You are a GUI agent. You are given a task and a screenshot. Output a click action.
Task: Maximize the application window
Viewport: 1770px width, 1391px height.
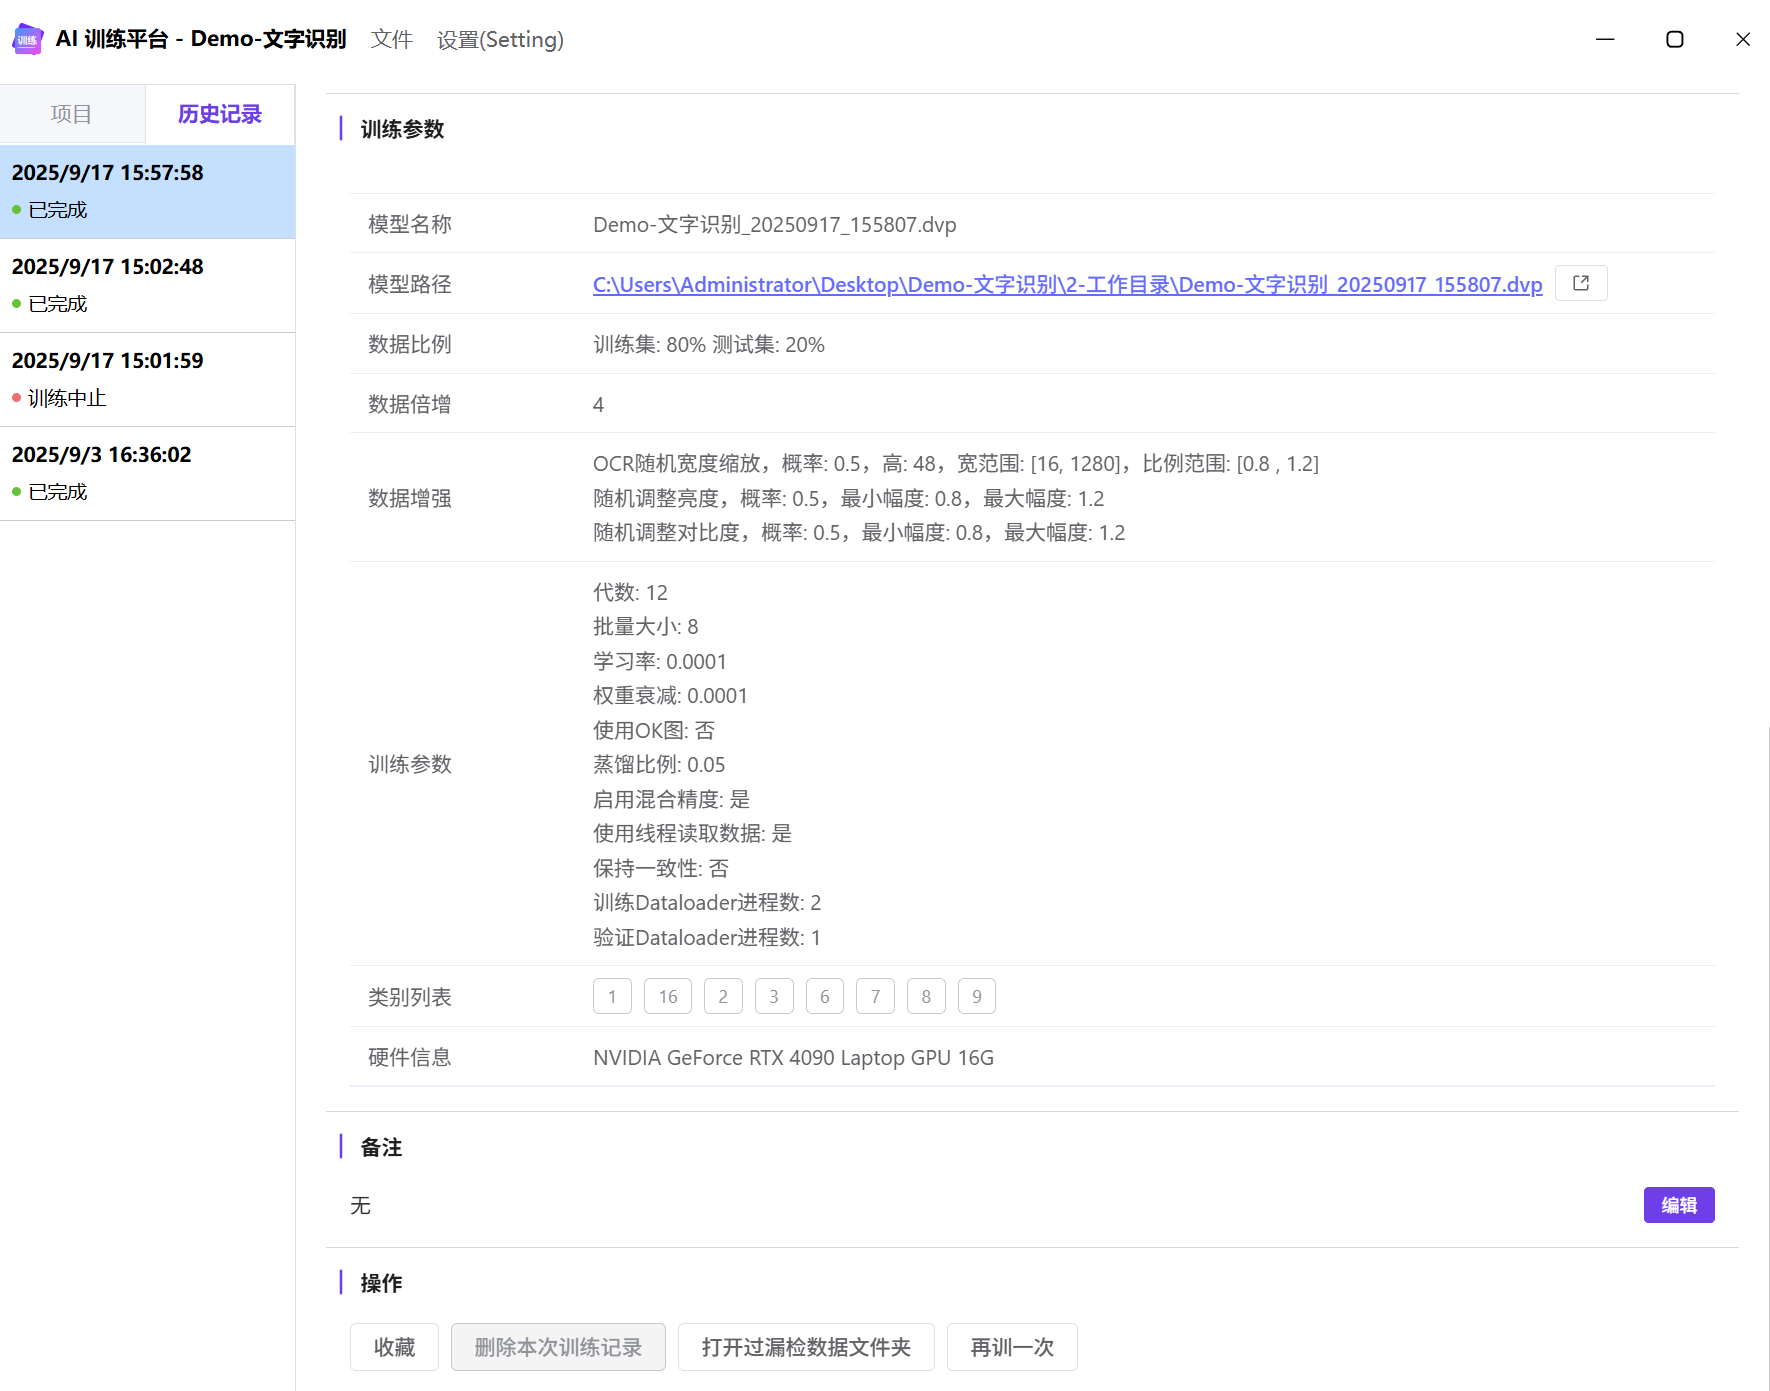click(x=1674, y=40)
